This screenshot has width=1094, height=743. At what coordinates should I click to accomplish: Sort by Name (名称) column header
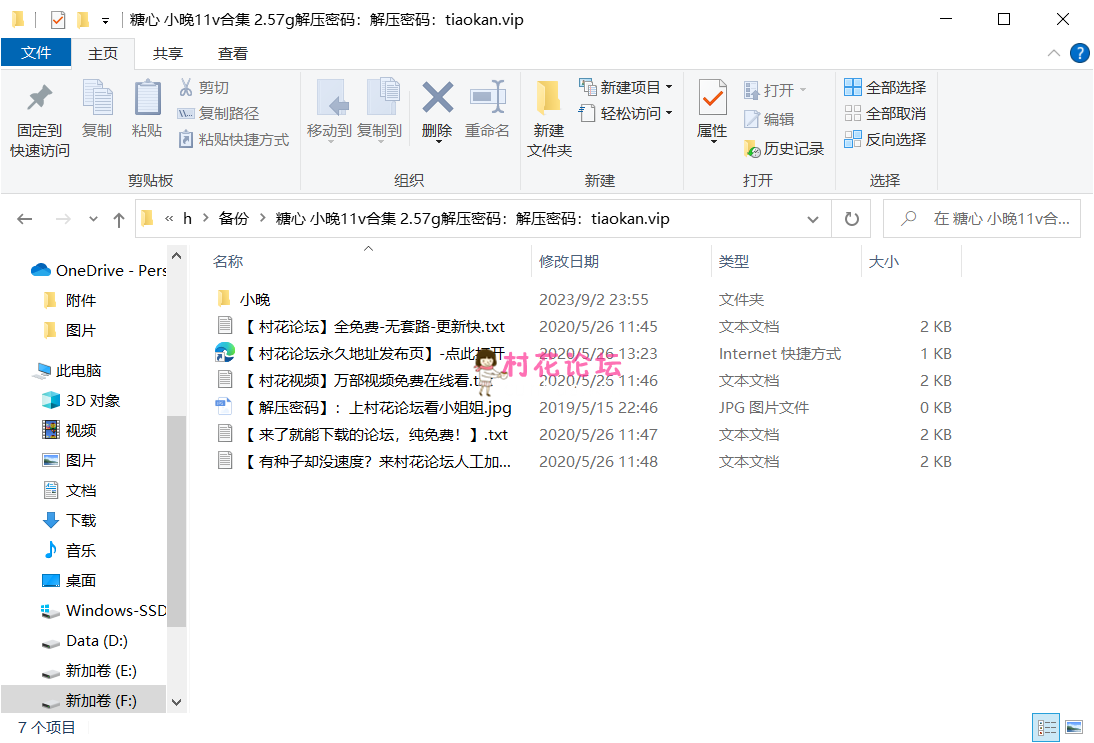pyautogui.click(x=227, y=262)
